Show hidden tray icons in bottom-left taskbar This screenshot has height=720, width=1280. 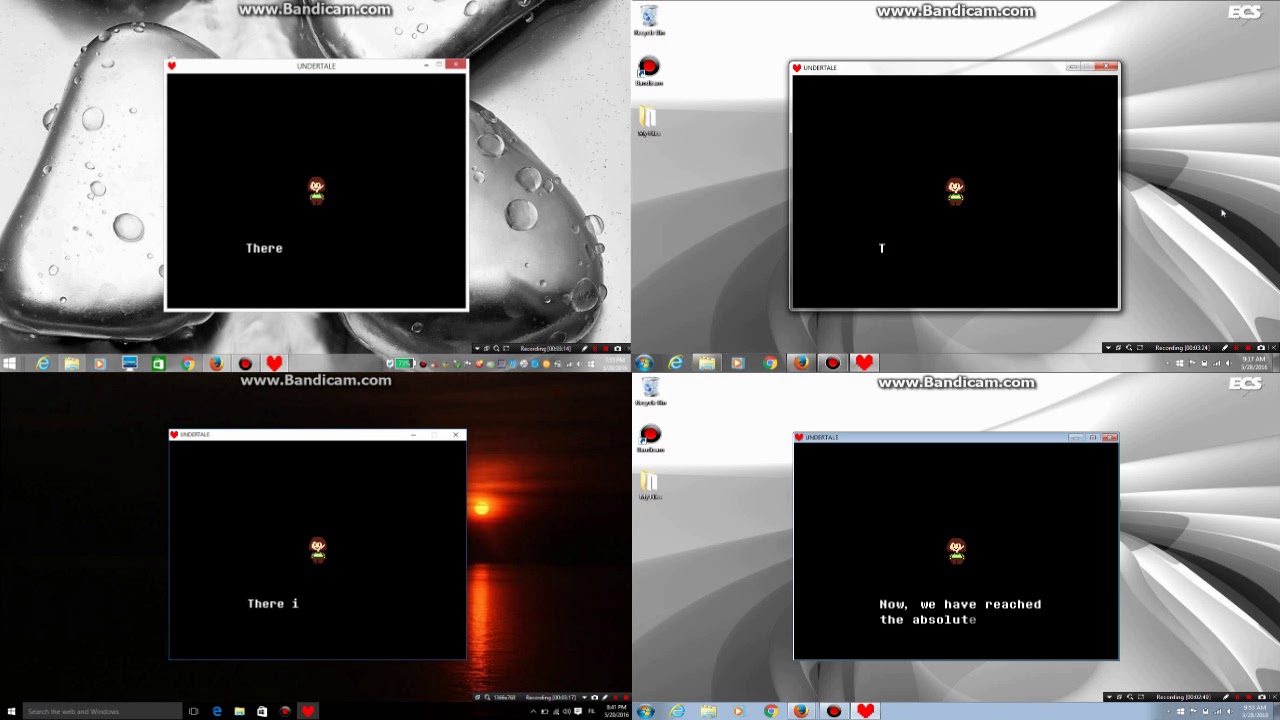[533, 712]
